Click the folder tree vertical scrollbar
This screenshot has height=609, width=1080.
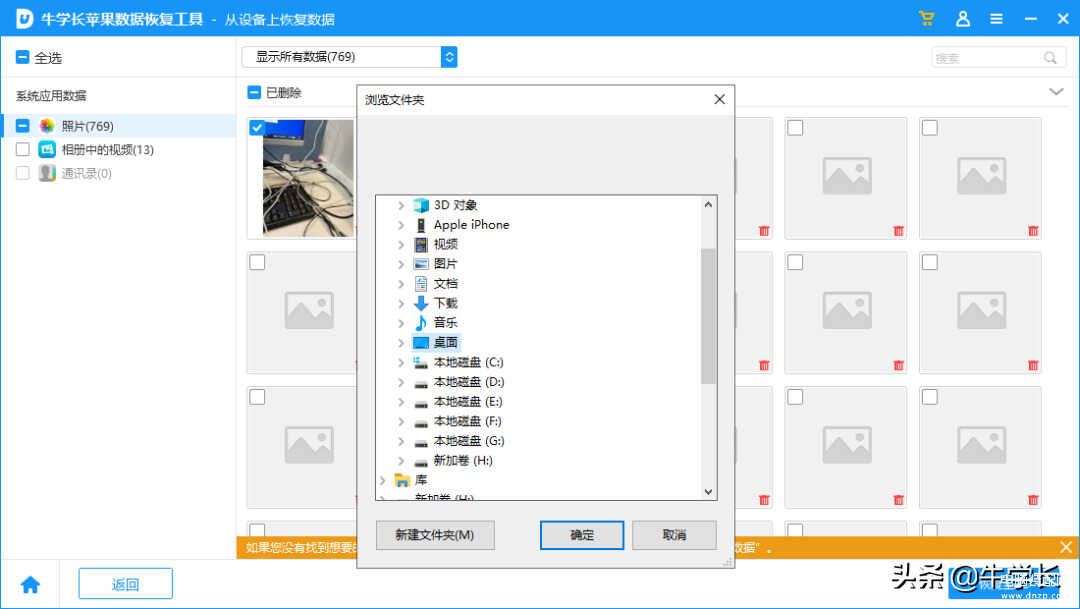pyautogui.click(x=708, y=316)
